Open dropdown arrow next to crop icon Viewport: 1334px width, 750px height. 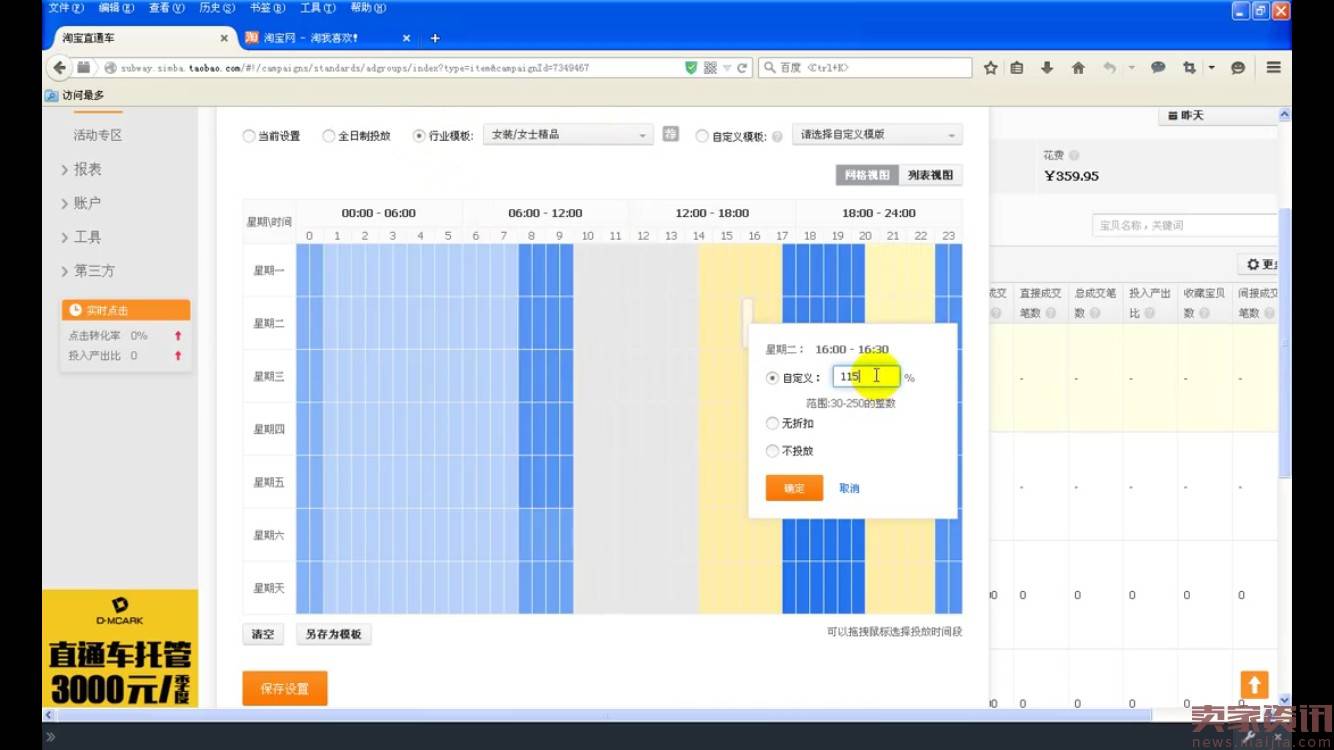click(x=1211, y=68)
